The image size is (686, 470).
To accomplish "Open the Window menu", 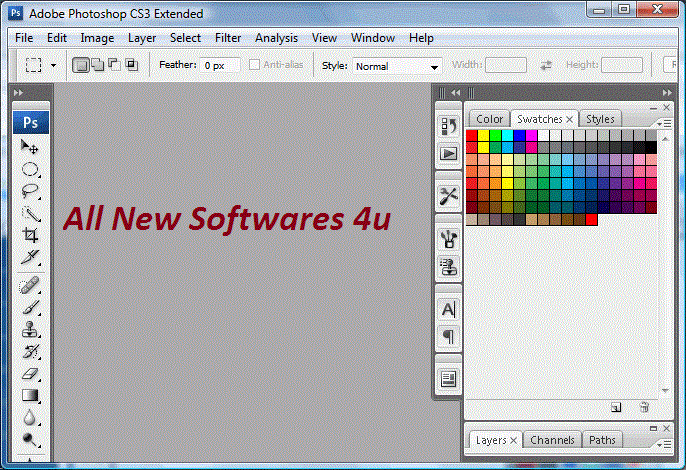I will [x=373, y=38].
